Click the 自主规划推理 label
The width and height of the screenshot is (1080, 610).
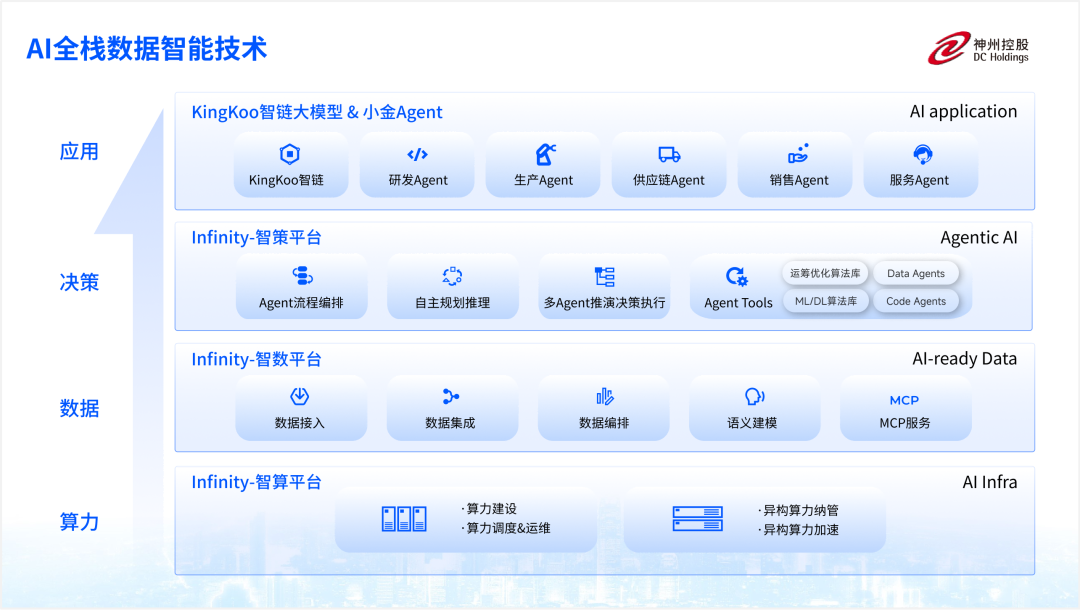[x=453, y=303]
